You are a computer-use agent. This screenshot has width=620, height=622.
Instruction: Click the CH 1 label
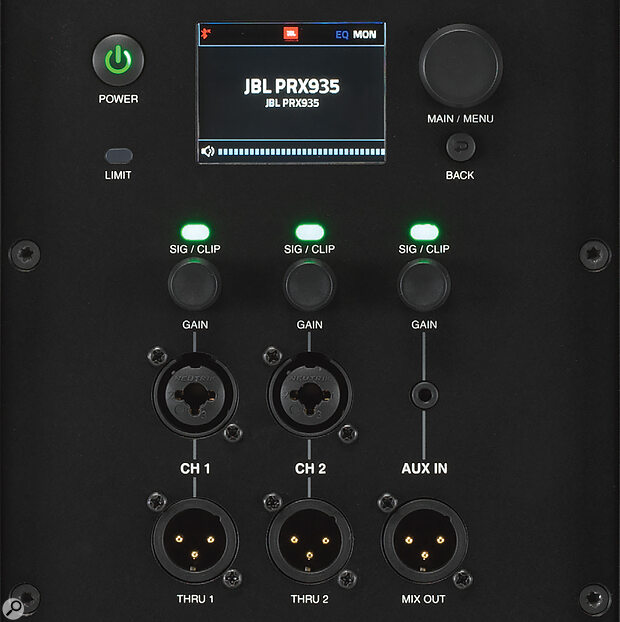click(195, 468)
